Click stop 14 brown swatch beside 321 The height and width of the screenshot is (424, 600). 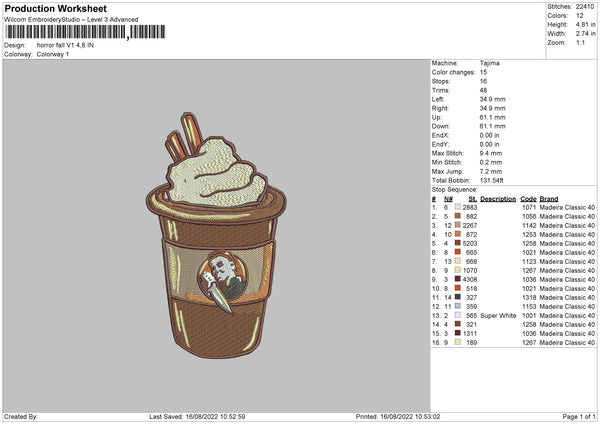(458, 324)
